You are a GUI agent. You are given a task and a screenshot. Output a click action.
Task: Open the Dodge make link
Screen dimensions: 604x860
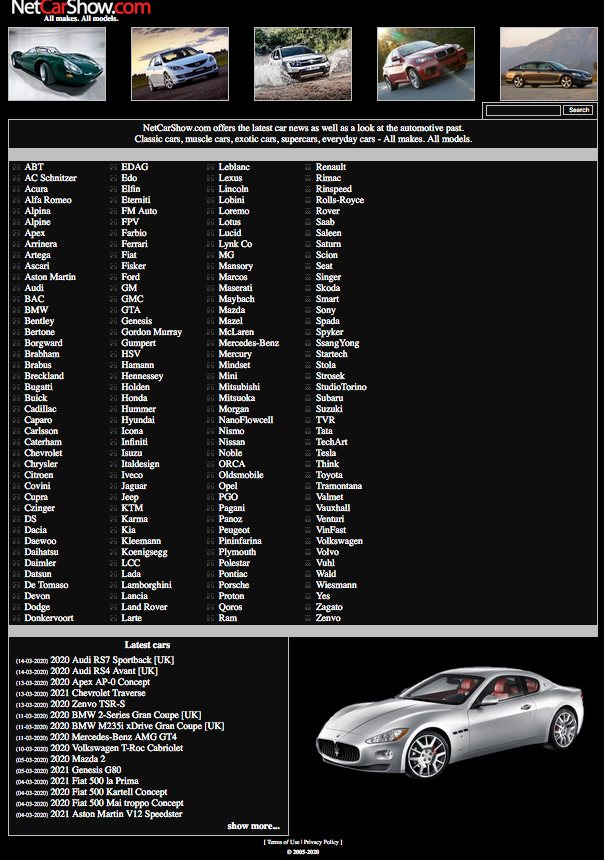[x=37, y=607]
